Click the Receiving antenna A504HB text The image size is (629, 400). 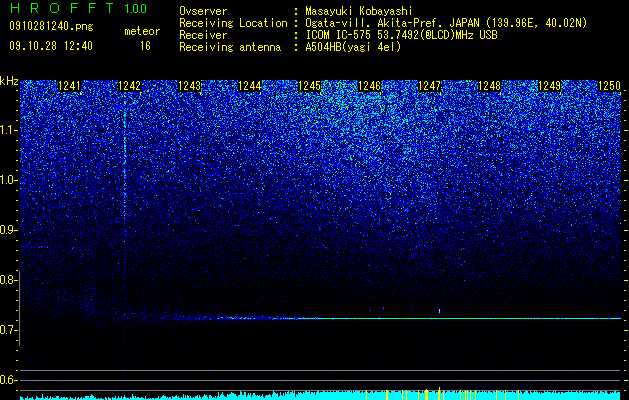[290, 47]
